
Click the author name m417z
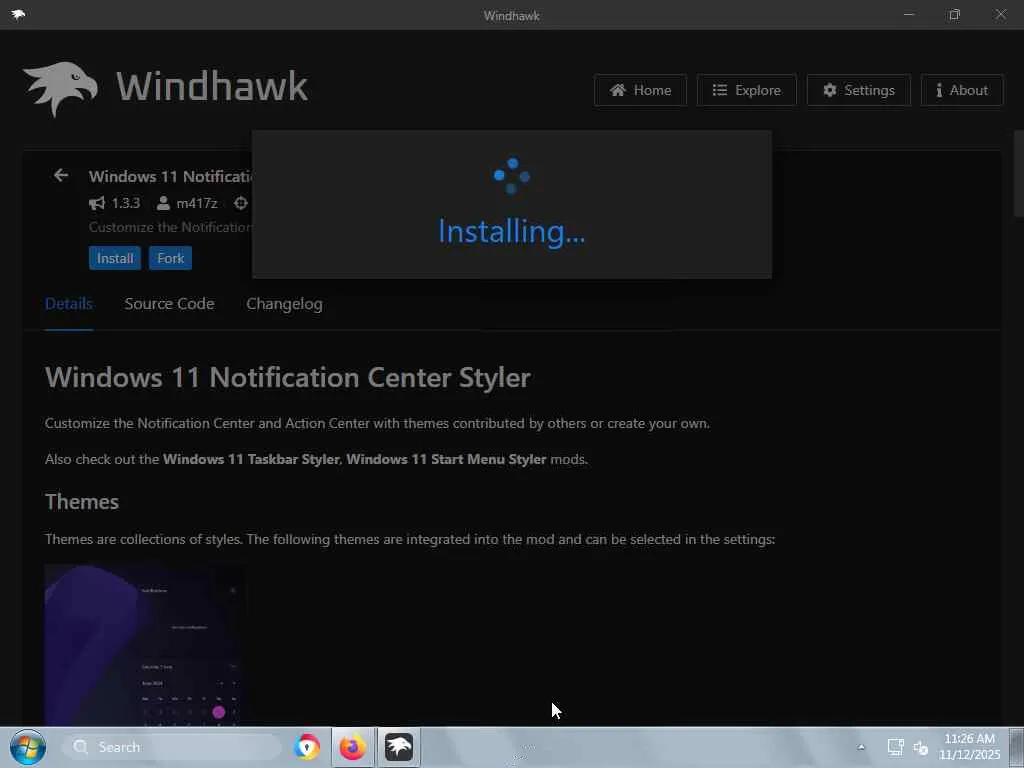[x=197, y=203]
